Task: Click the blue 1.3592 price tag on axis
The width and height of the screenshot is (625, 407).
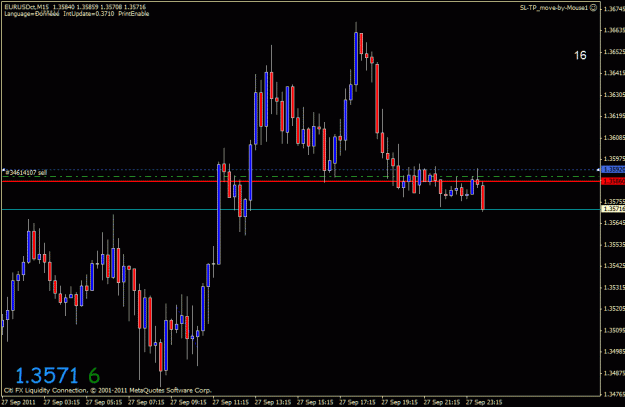Action: [x=613, y=169]
